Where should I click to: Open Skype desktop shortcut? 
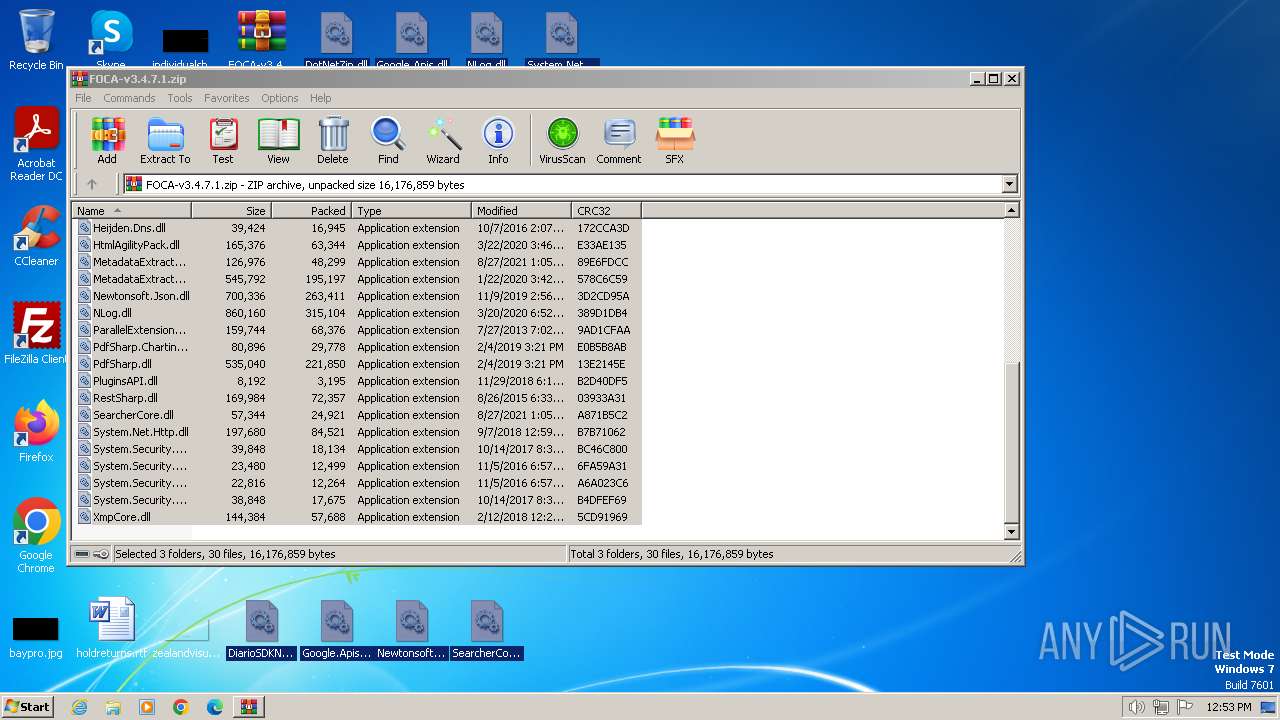click(x=111, y=40)
